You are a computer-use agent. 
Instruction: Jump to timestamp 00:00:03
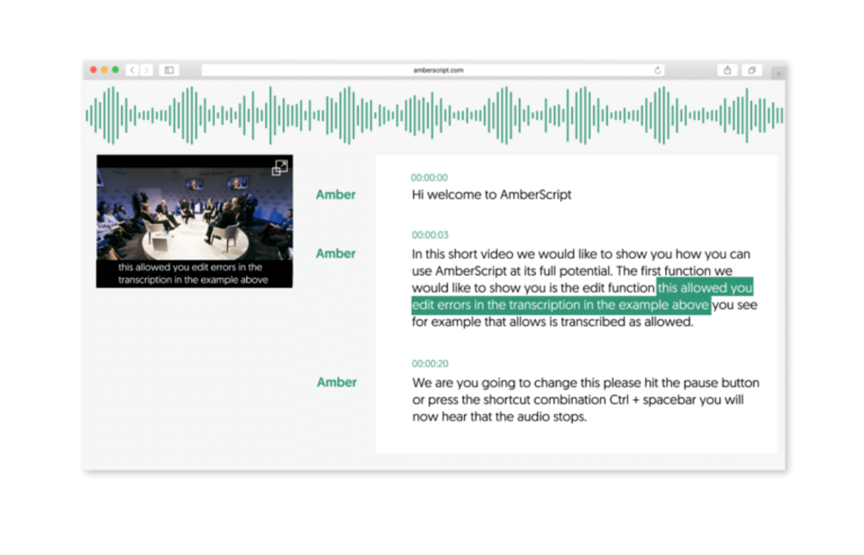[430, 235]
